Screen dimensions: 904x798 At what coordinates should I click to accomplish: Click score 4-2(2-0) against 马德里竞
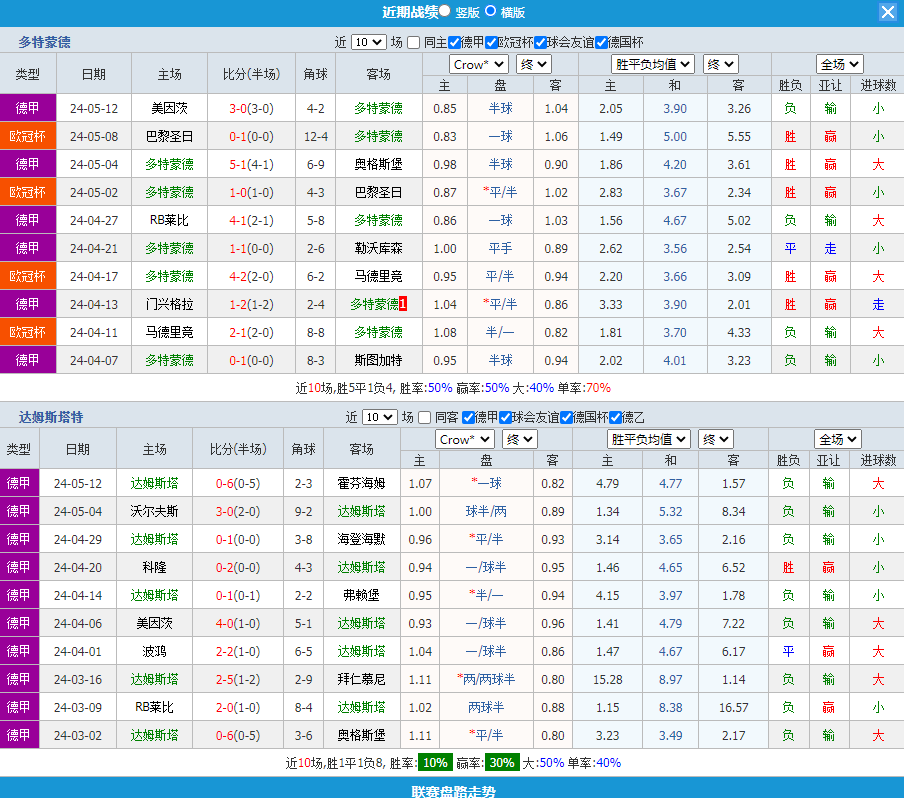(251, 276)
